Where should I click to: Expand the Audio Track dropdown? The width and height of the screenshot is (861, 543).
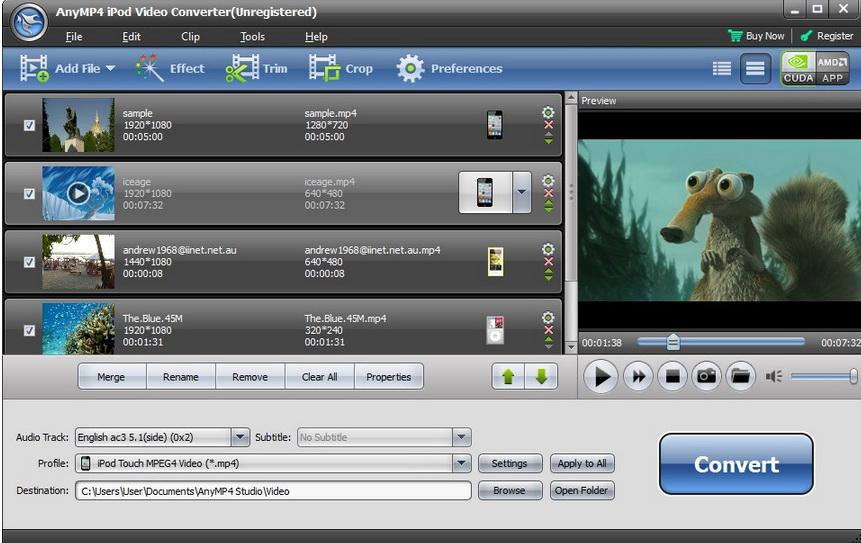pos(240,437)
